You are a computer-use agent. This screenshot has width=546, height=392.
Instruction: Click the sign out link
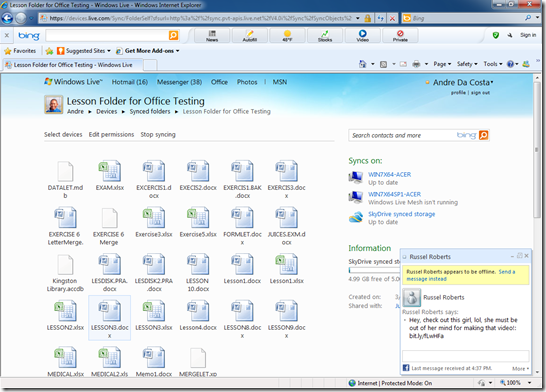coord(480,93)
